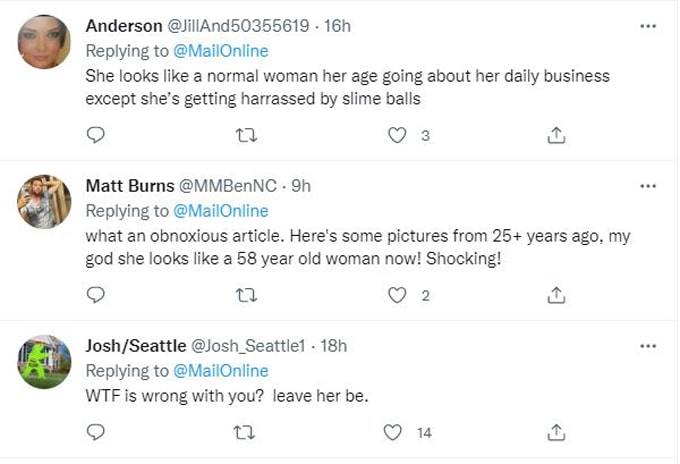Screen dimensions: 680x464
Task: Retweet Anderson's tweet
Action: point(244,135)
